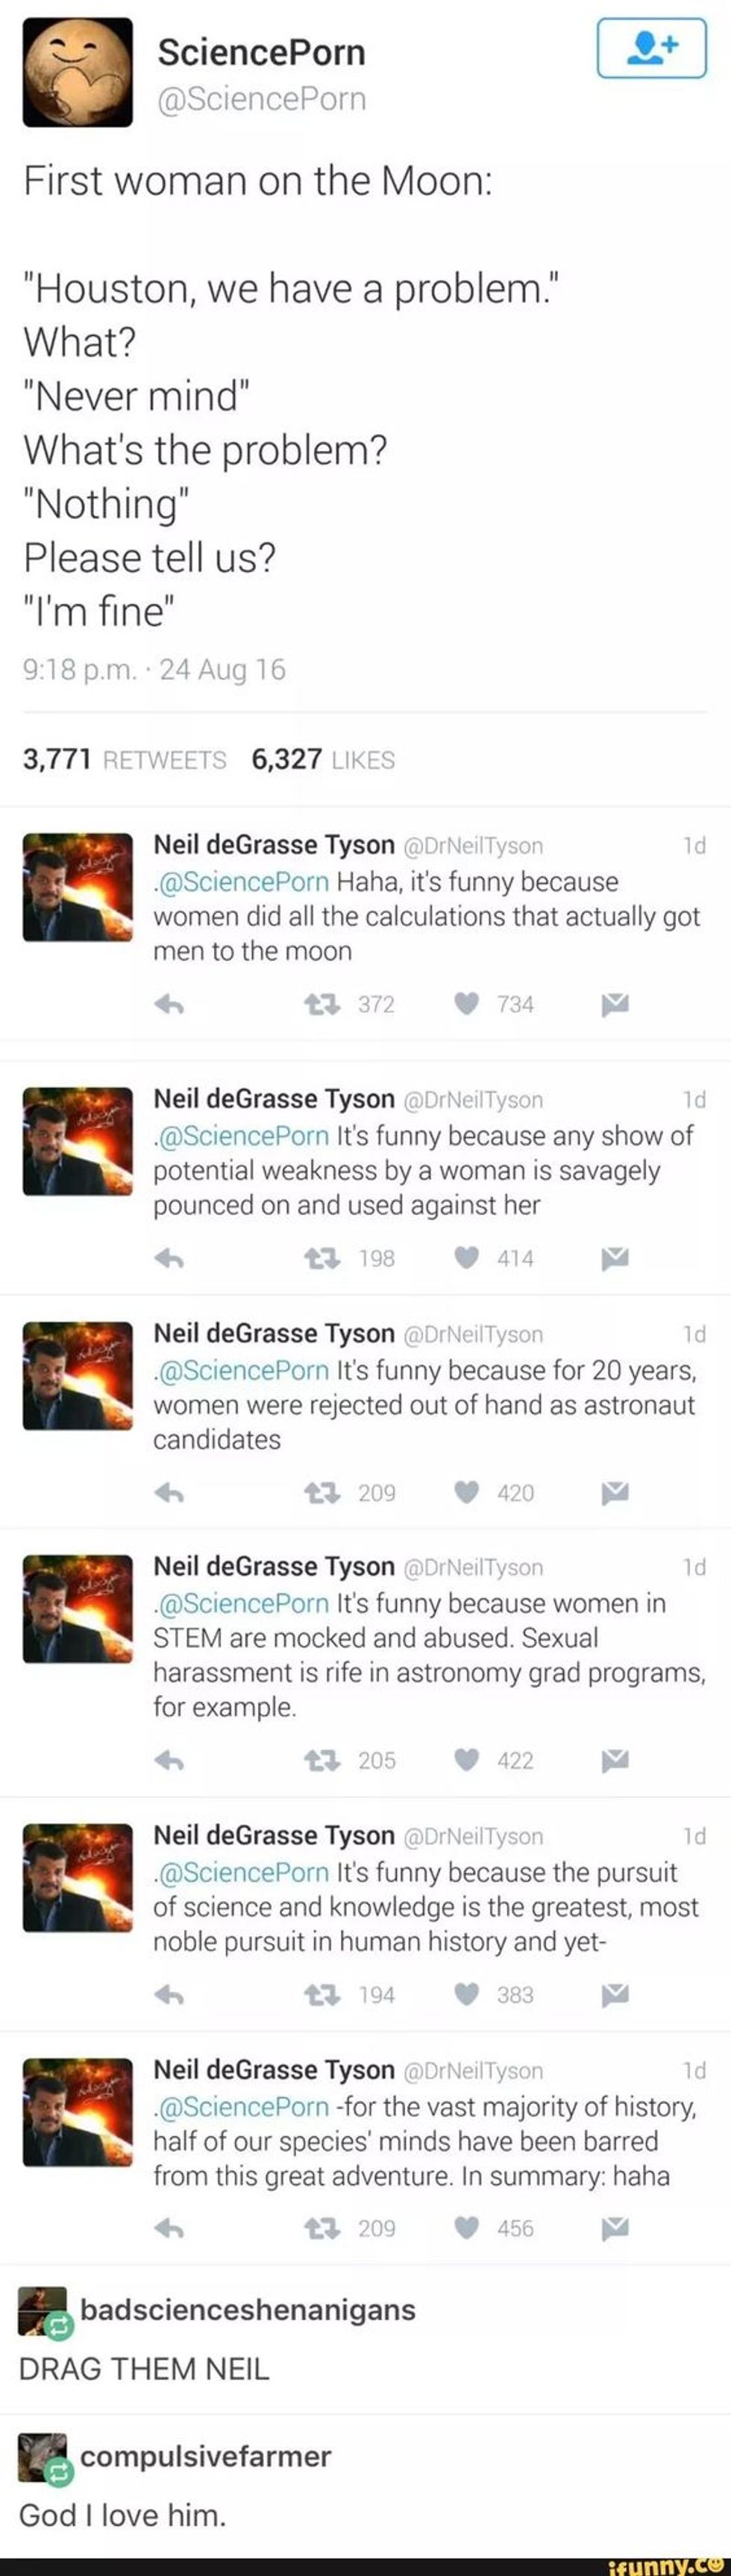731x2576 pixels.
Task: Retweet the reply showing 194 retweets
Action: [x=322, y=1995]
